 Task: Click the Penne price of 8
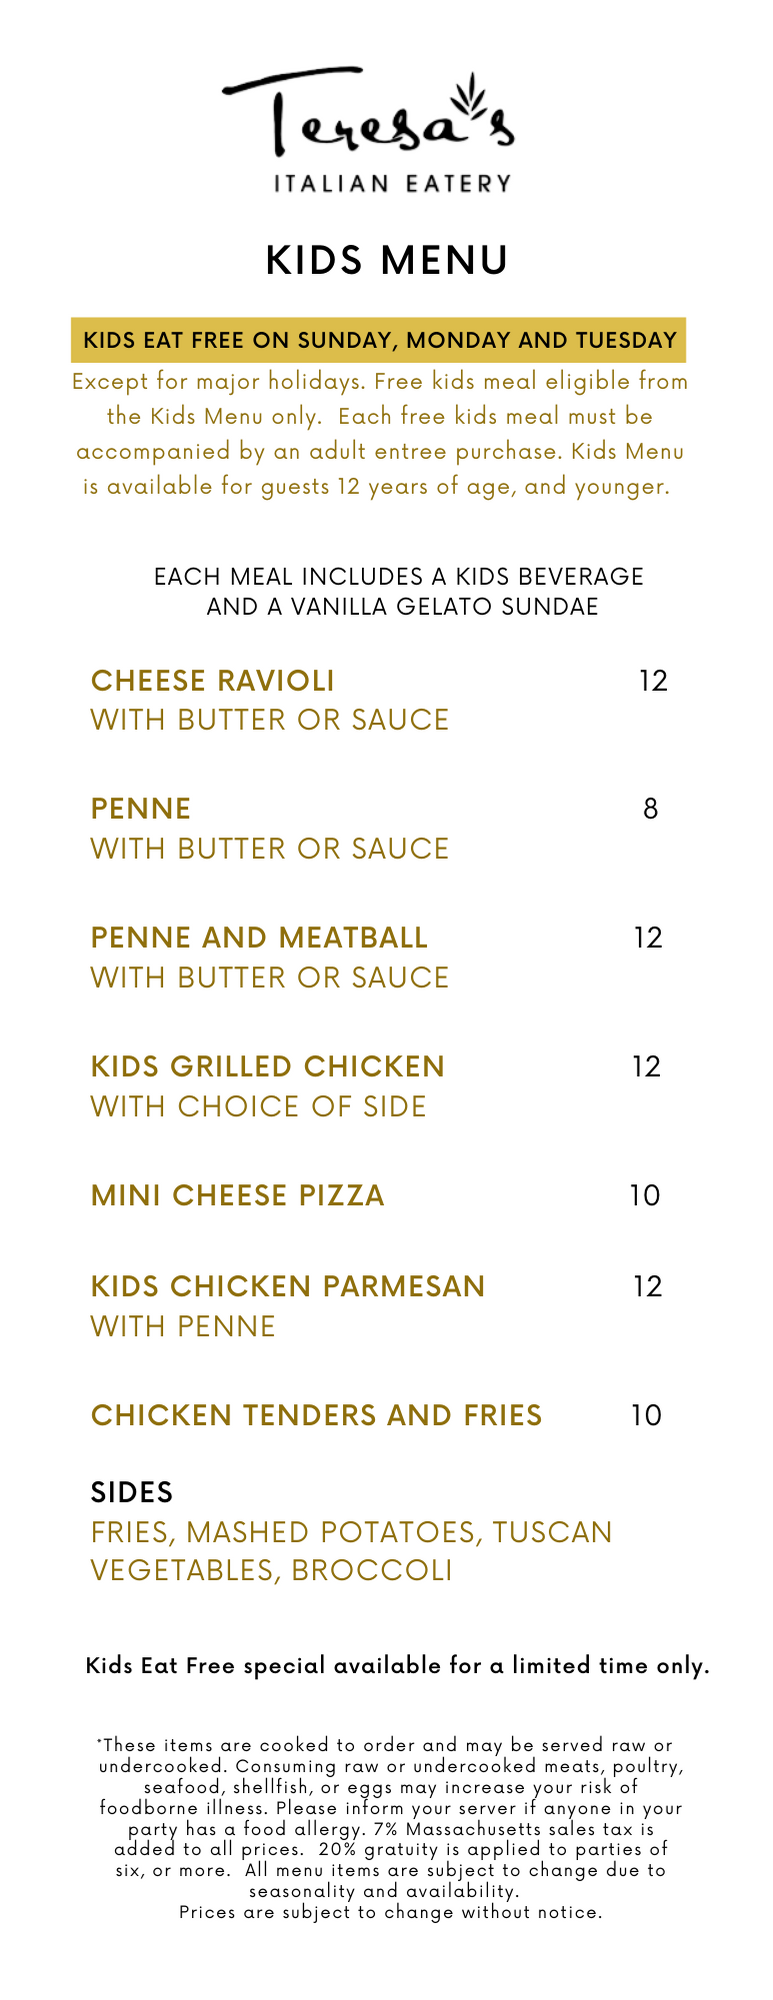650,809
